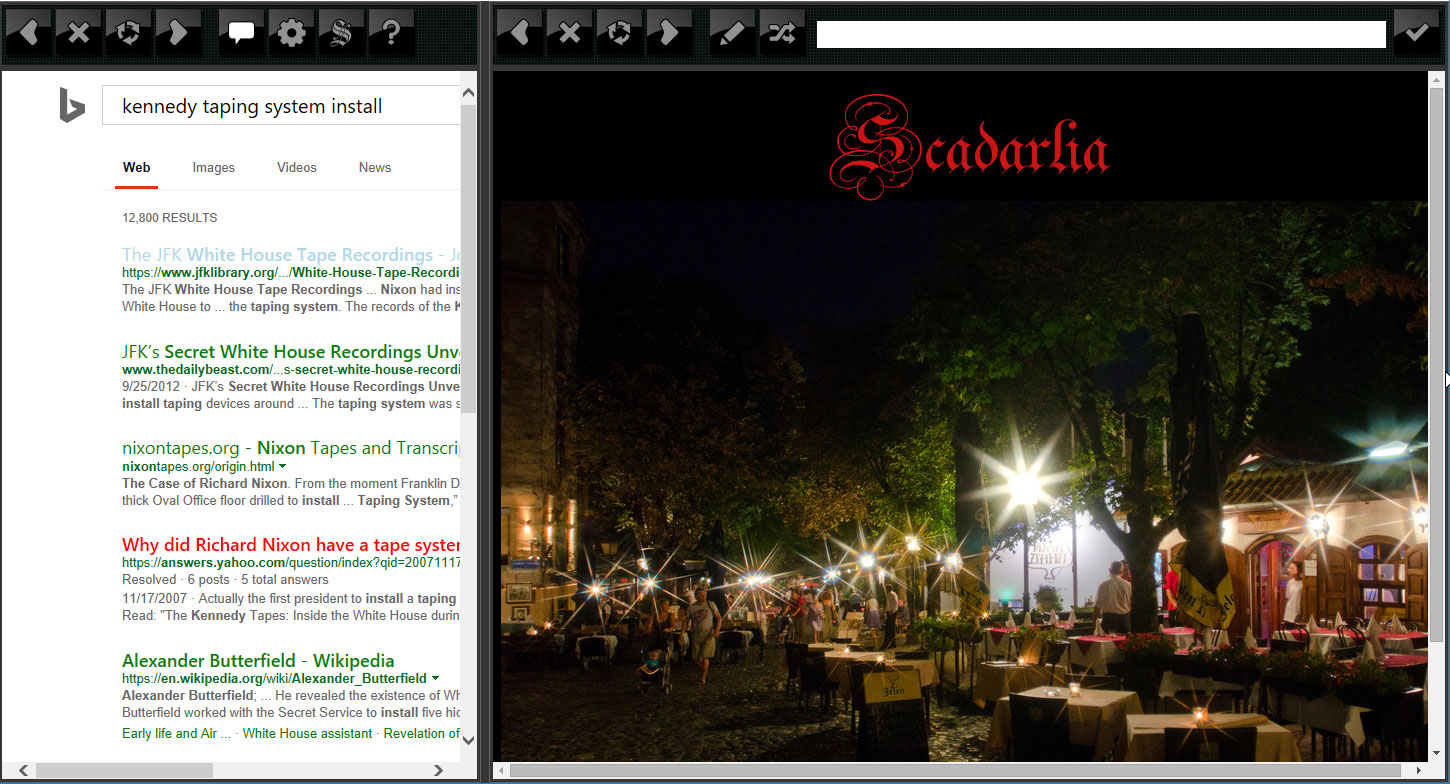Viewport: 1450px width, 784px height.
Task: Stop loading in the right Scadarlia pane
Action: click(570, 33)
